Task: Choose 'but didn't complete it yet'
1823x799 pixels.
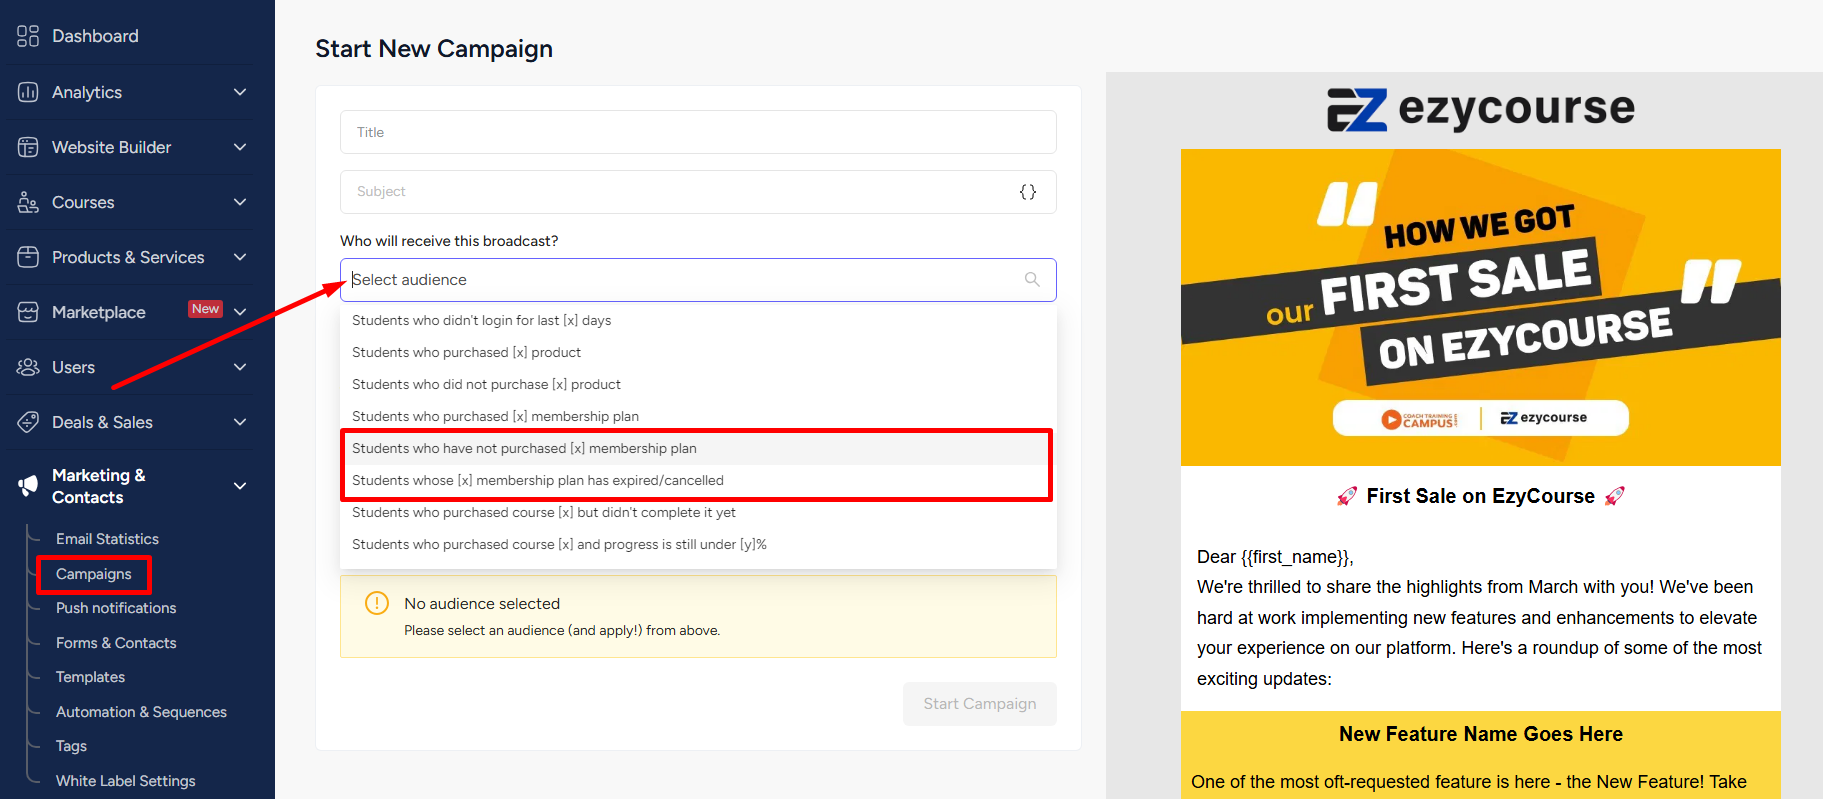Action: 698,513
